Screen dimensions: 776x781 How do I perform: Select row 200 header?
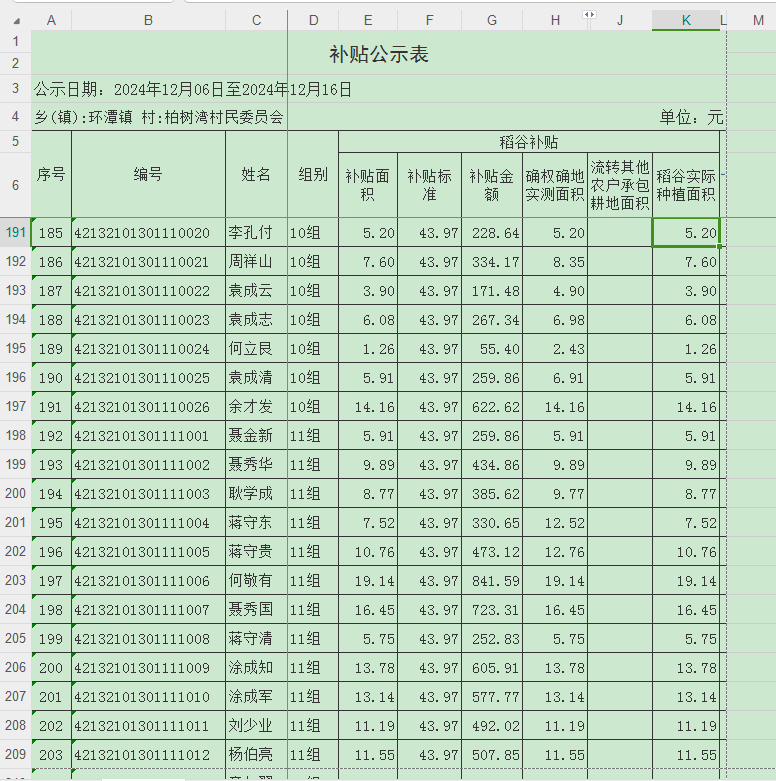pos(15,493)
